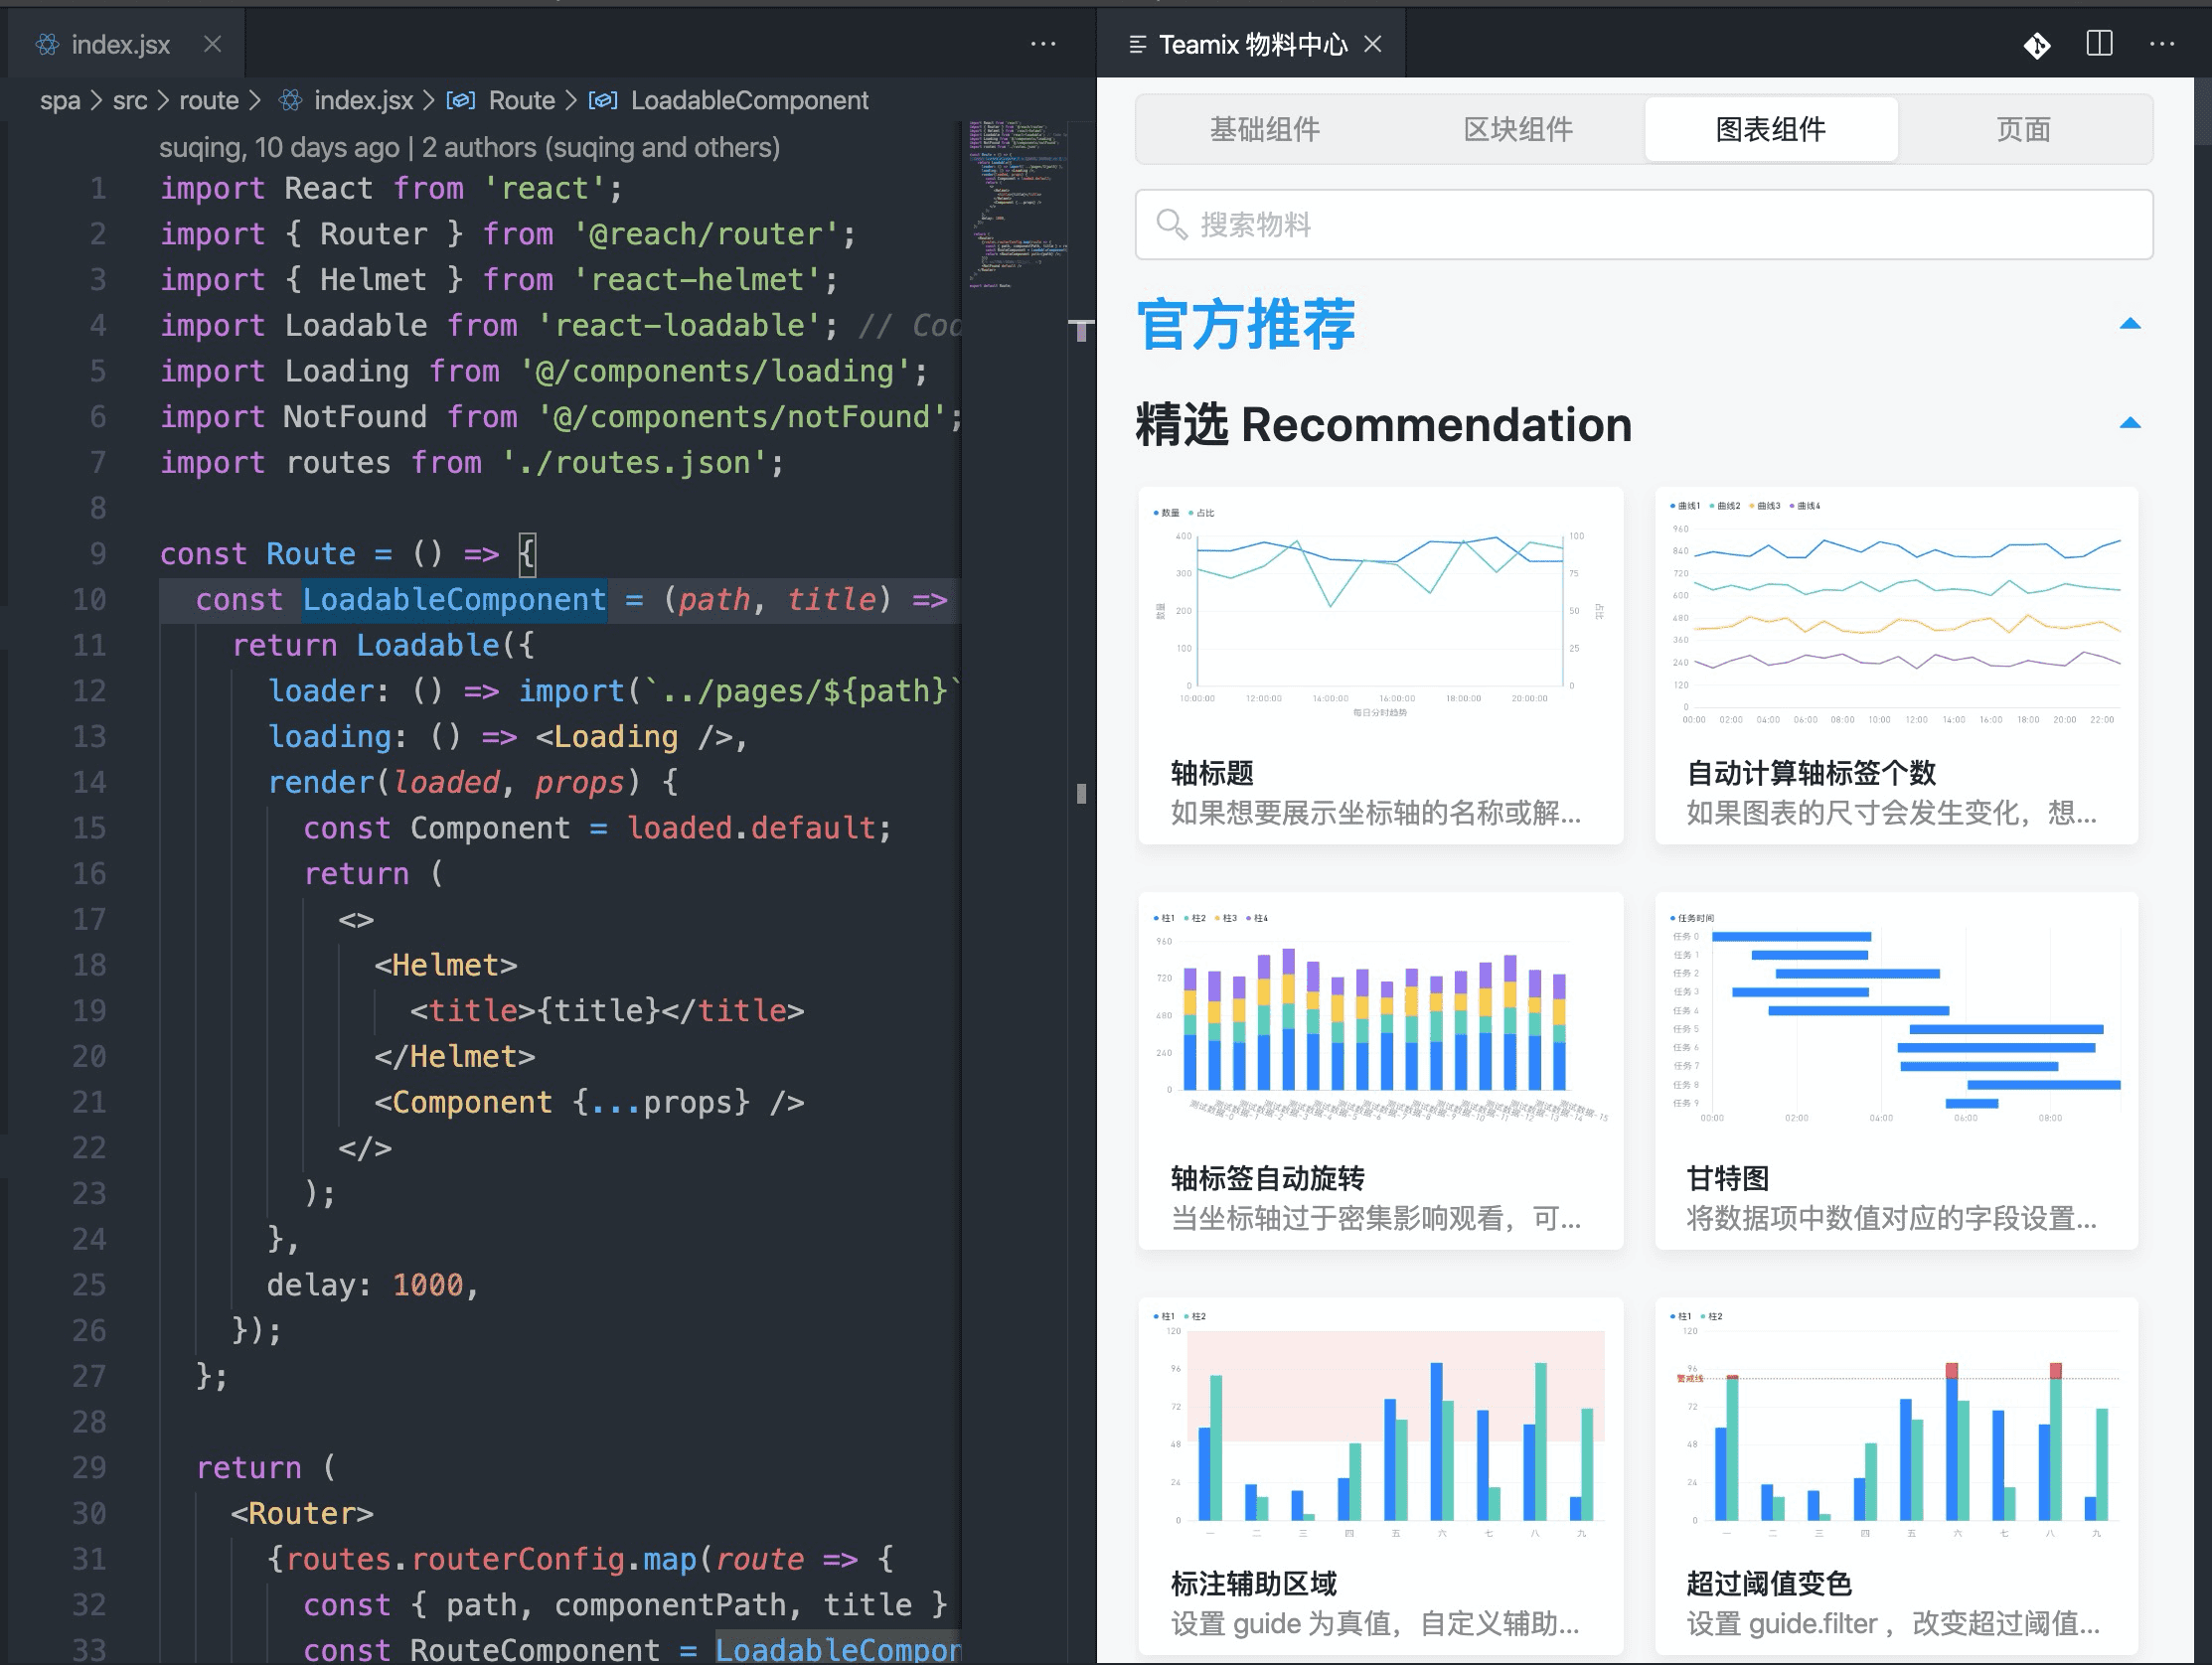
Task: Close the Teamix 物料中心 tab
Action: pyautogui.click(x=1373, y=44)
